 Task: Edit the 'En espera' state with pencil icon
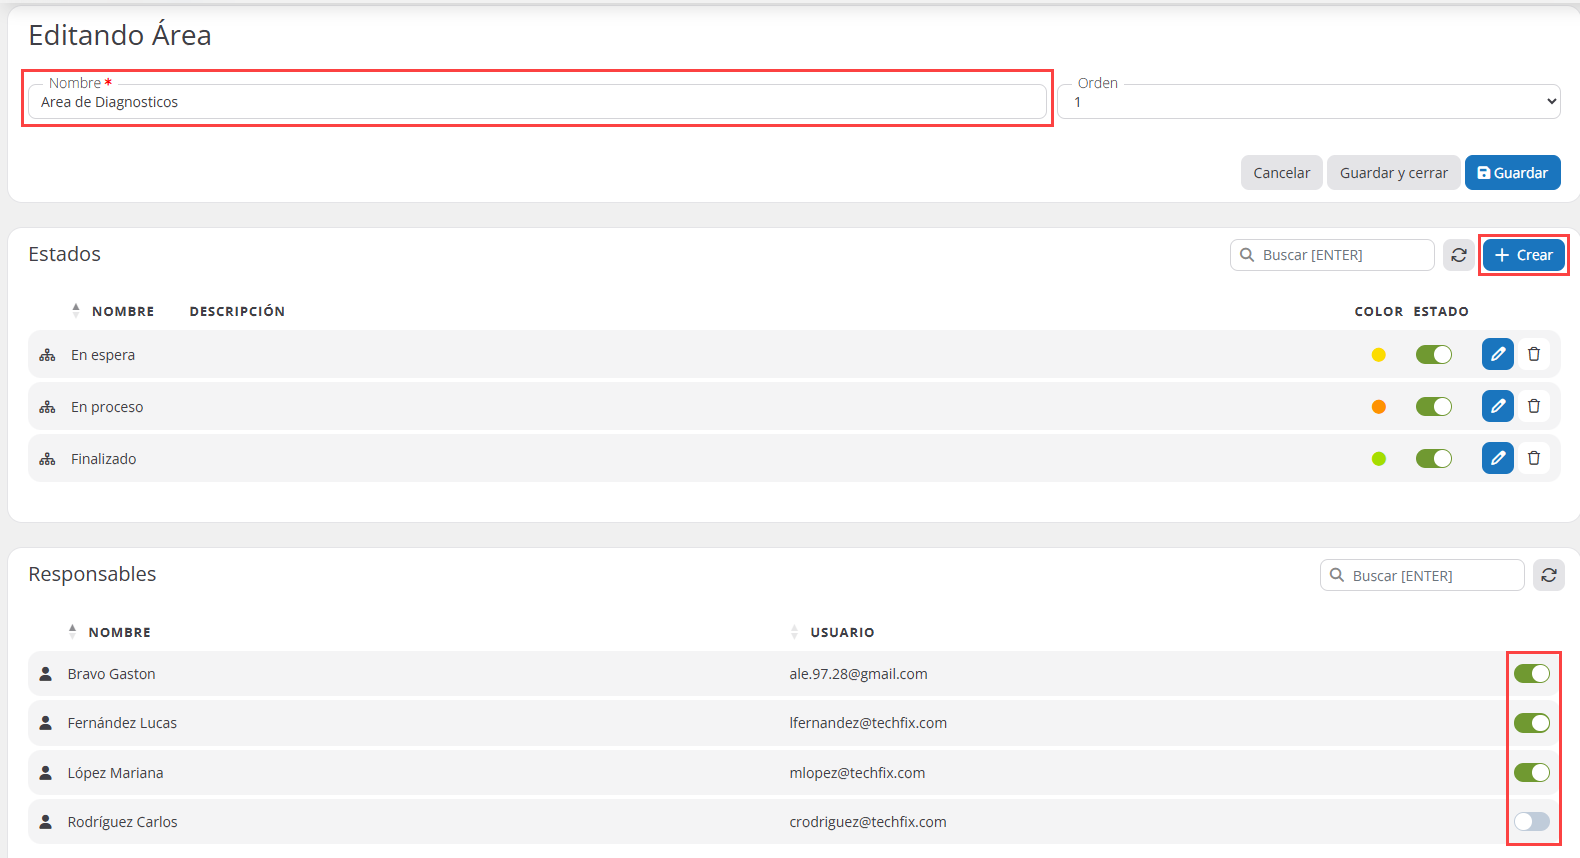point(1497,354)
